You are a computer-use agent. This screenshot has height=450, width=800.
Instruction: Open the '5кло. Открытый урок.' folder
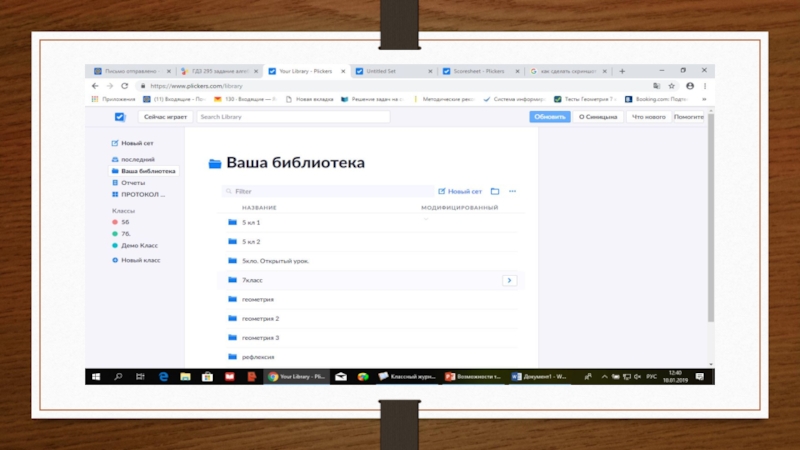[371, 261]
